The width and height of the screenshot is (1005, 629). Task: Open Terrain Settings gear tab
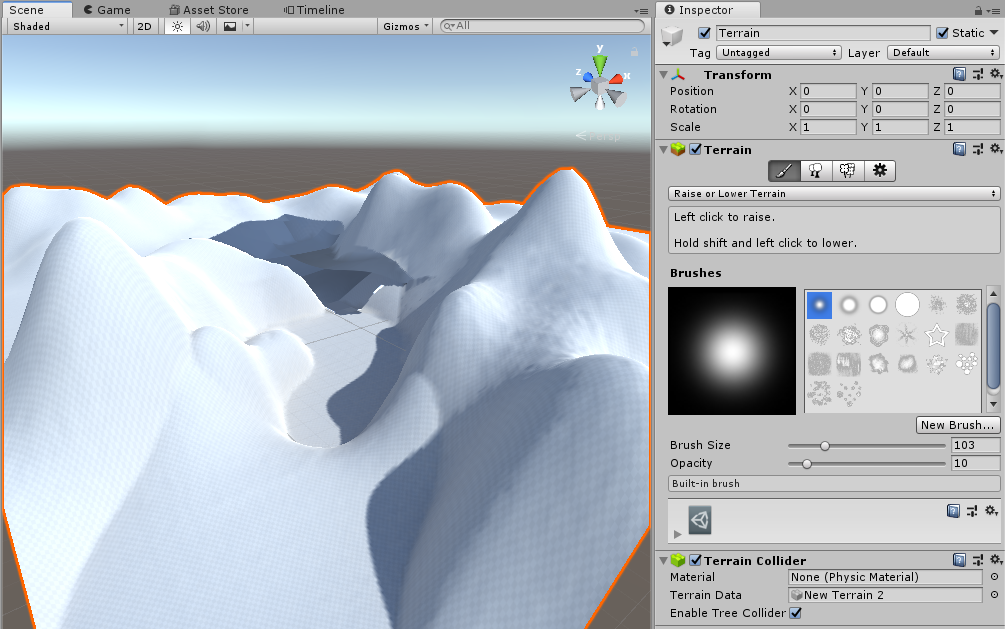[x=879, y=171]
